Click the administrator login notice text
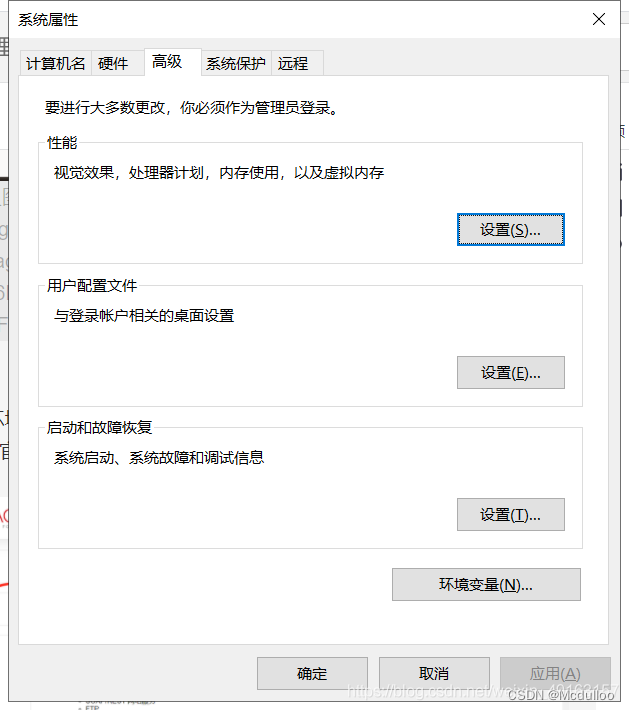 [x=192, y=108]
